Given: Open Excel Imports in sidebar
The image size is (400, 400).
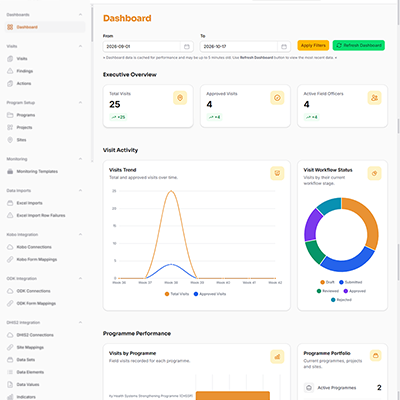Looking at the screenshot, I should (x=45, y=203).
